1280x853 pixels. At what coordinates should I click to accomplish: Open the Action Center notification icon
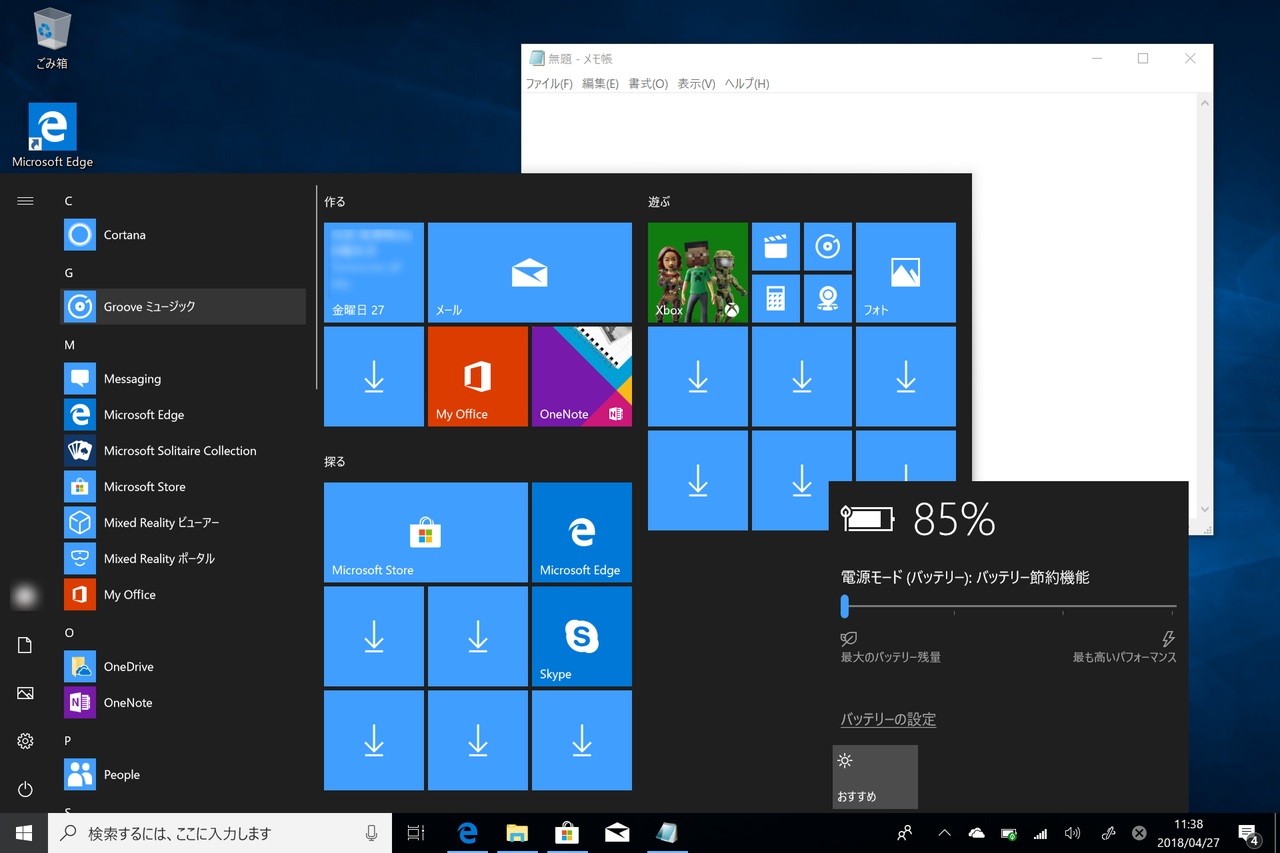click(x=1248, y=833)
